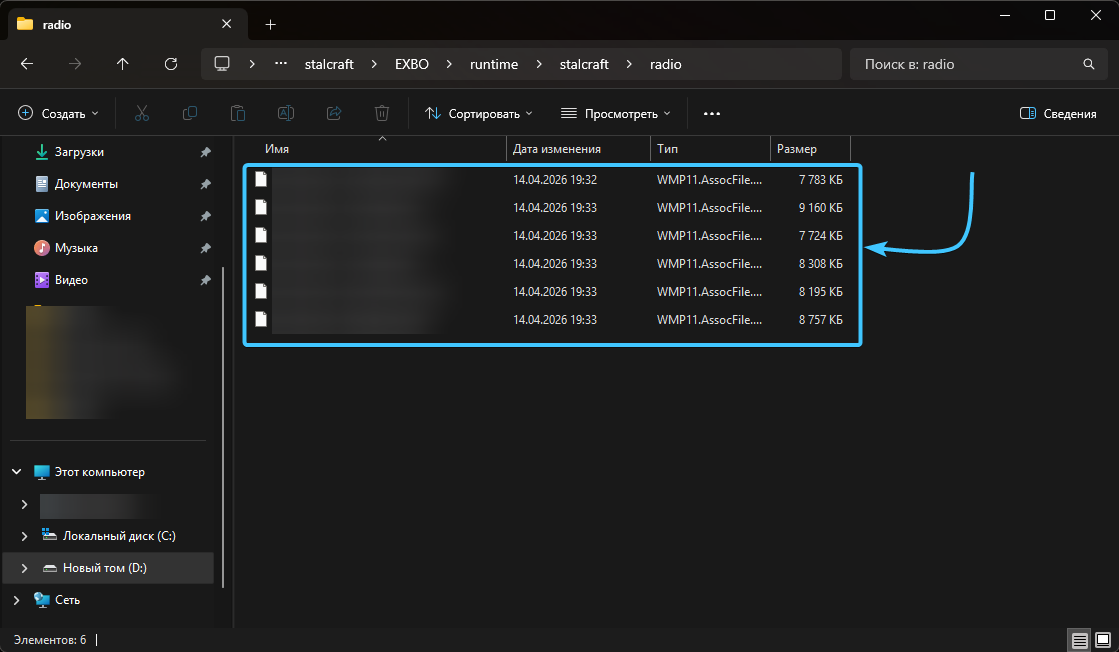Click the Rename icon in toolbar
1119x652 pixels.
(x=285, y=114)
